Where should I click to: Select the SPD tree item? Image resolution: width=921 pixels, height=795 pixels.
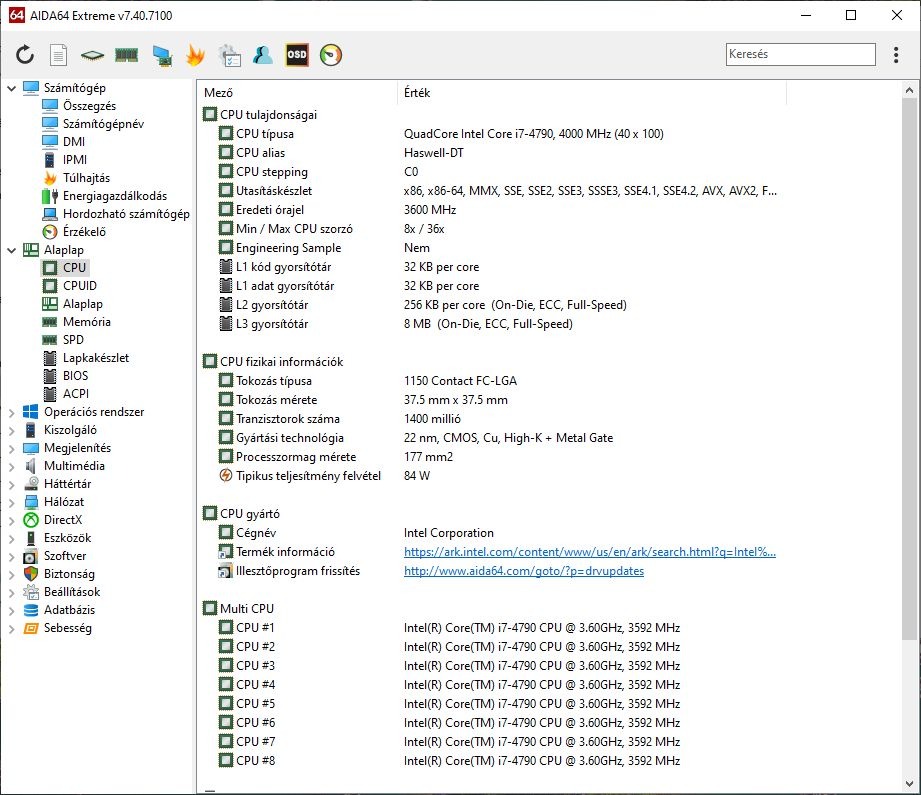coord(73,340)
